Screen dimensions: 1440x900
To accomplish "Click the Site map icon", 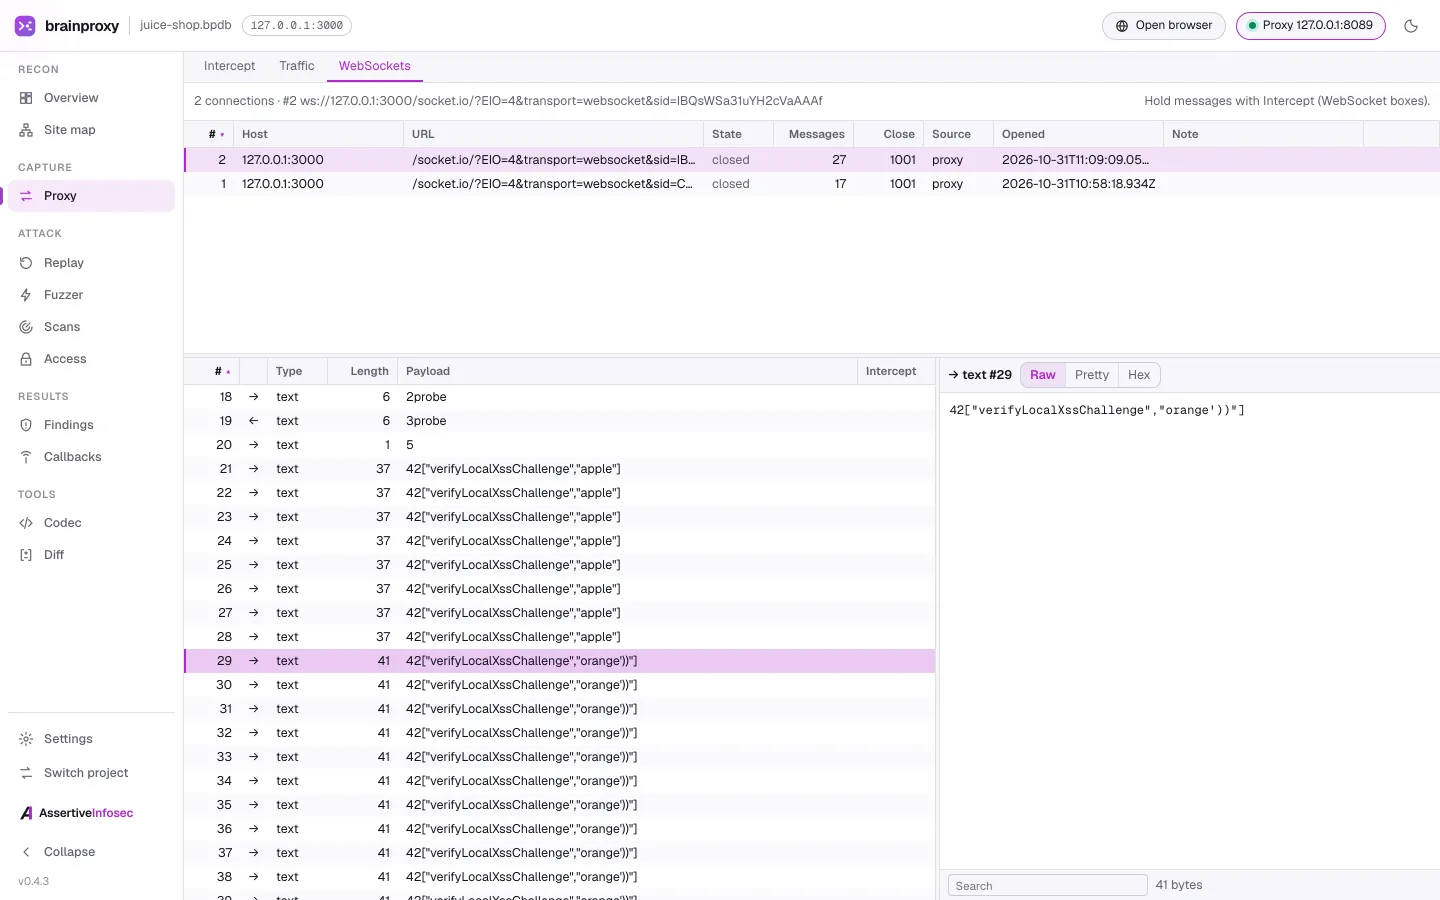I will click(26, 130).
